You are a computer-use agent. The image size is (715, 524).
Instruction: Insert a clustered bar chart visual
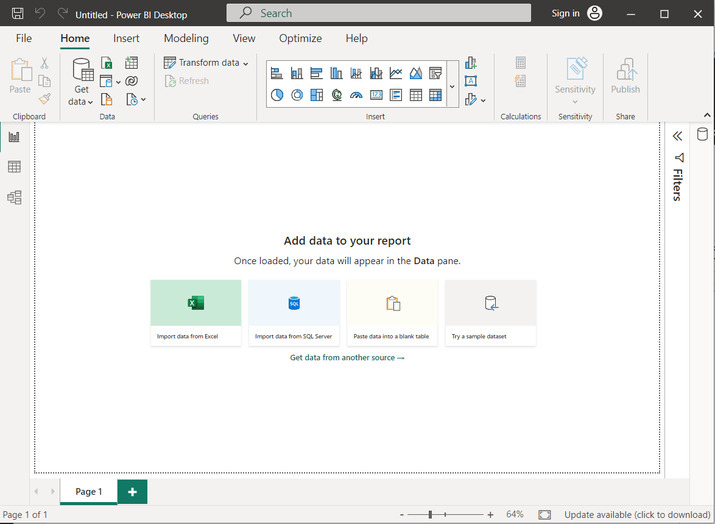pos(316,73)
